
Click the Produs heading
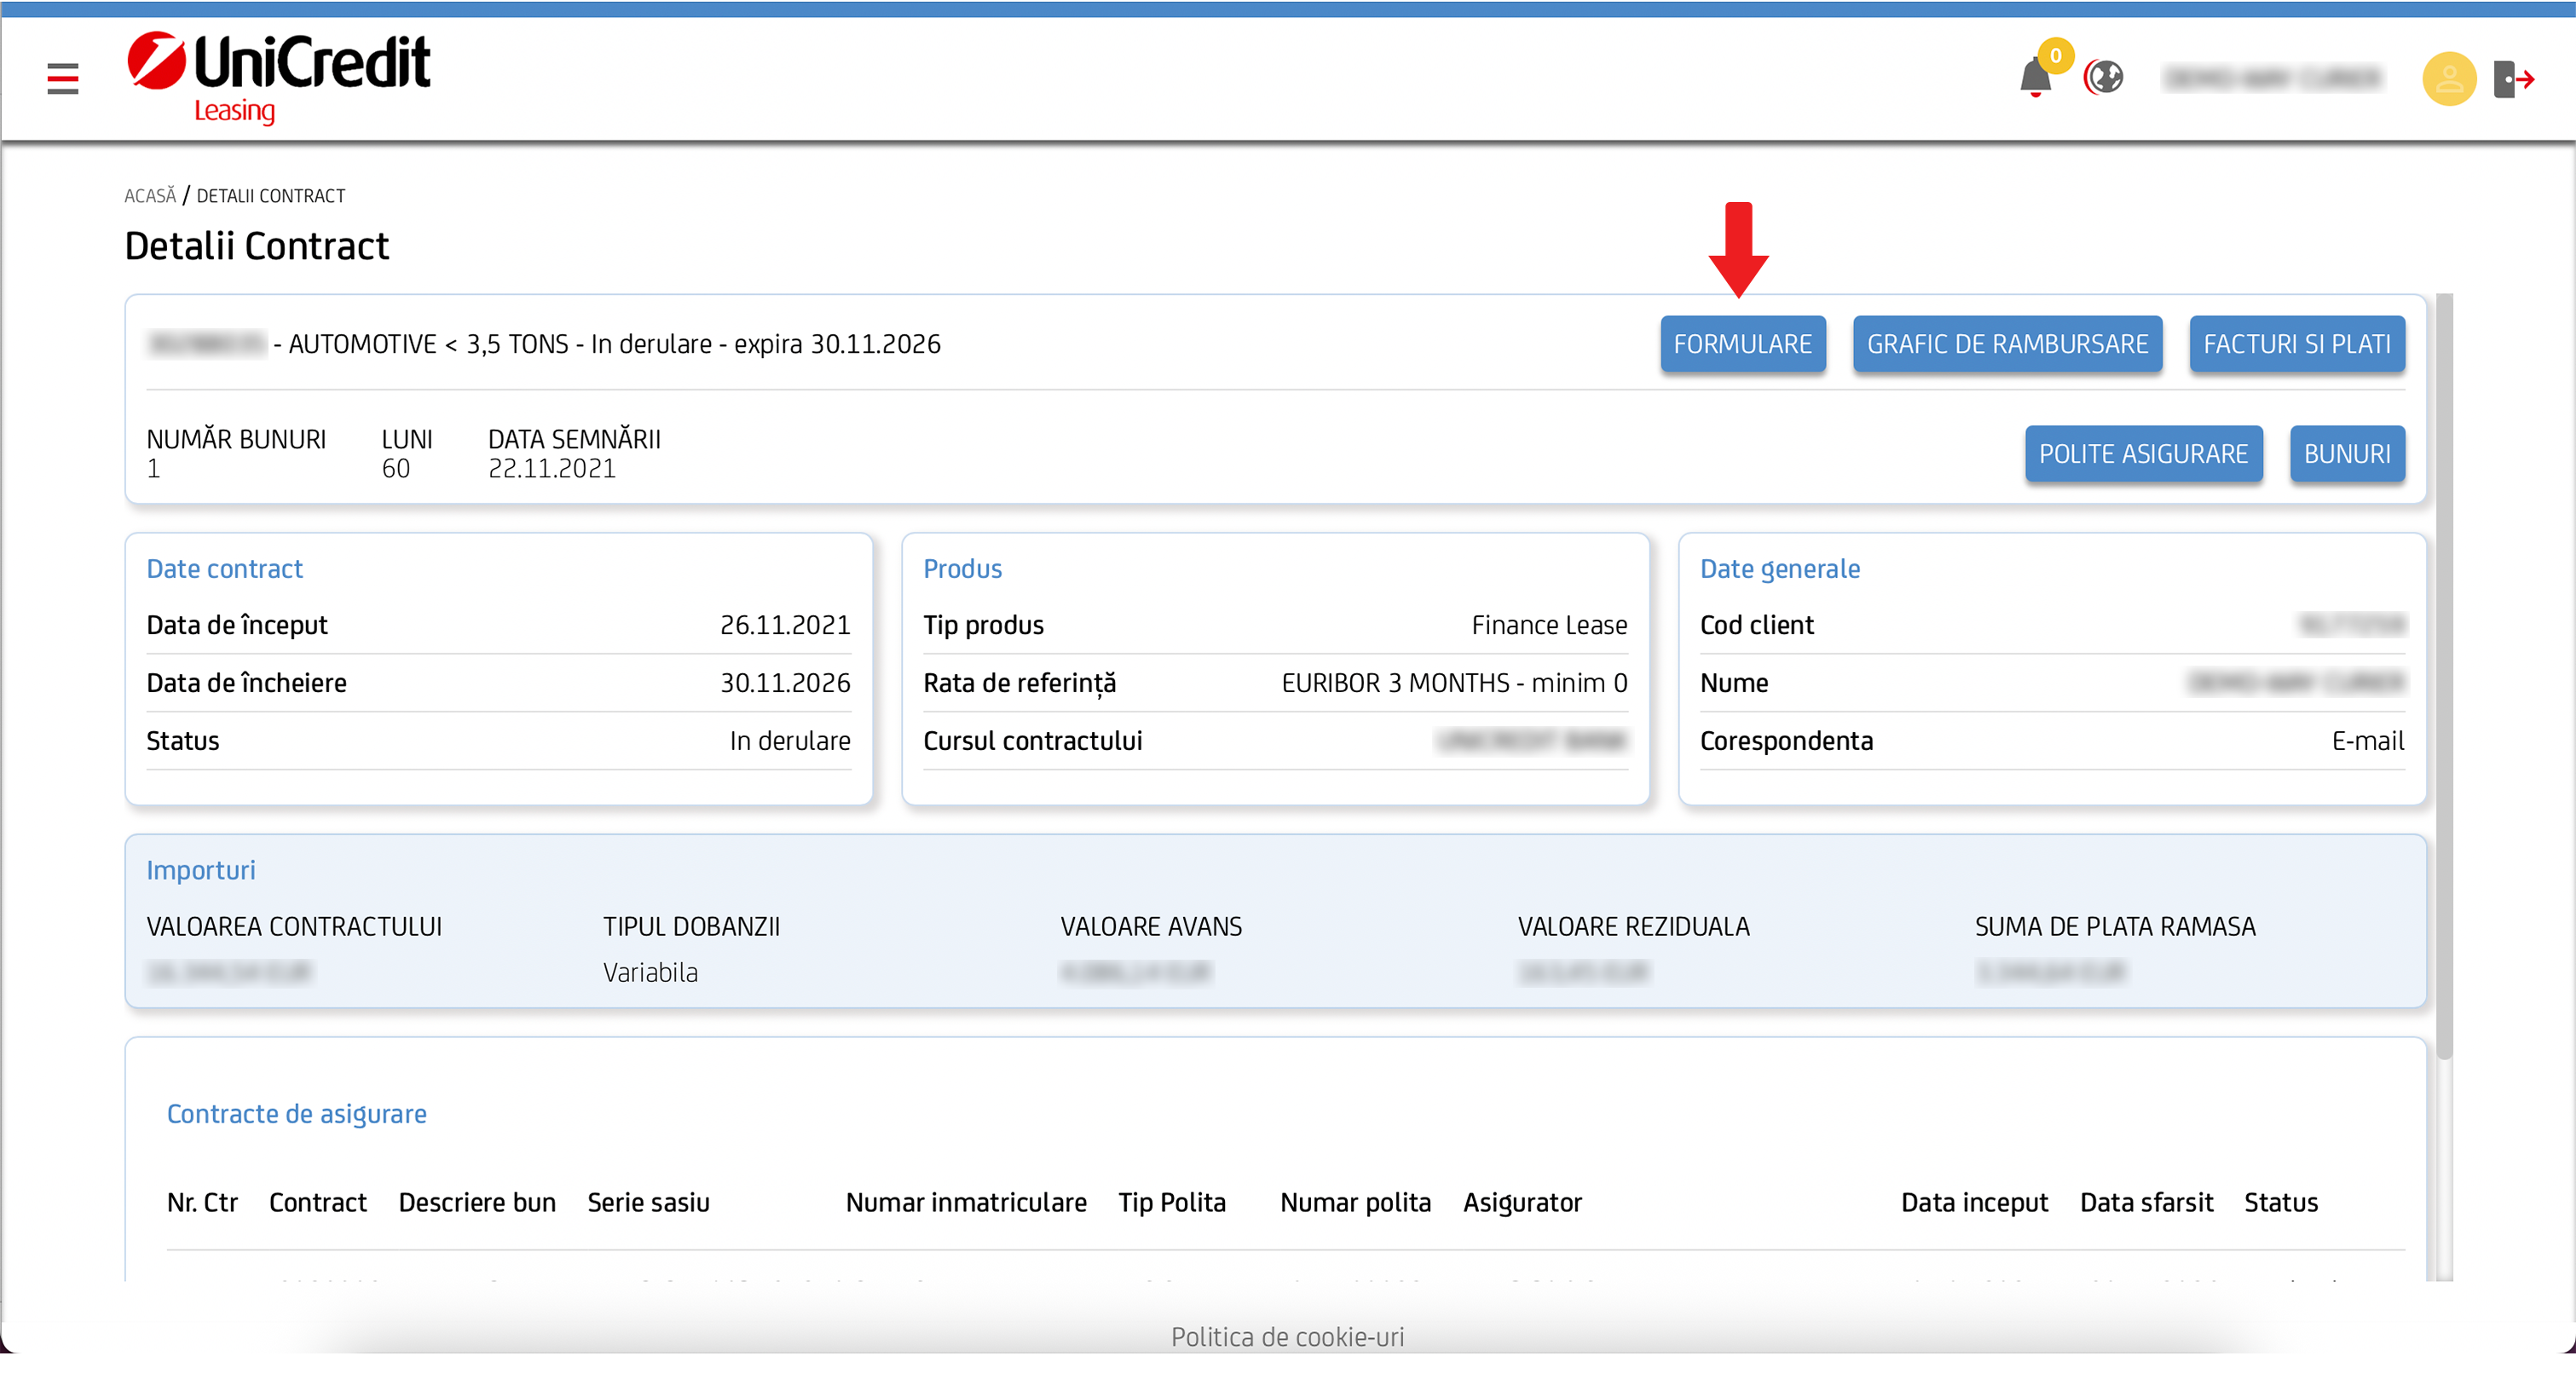tap(962, 569)
